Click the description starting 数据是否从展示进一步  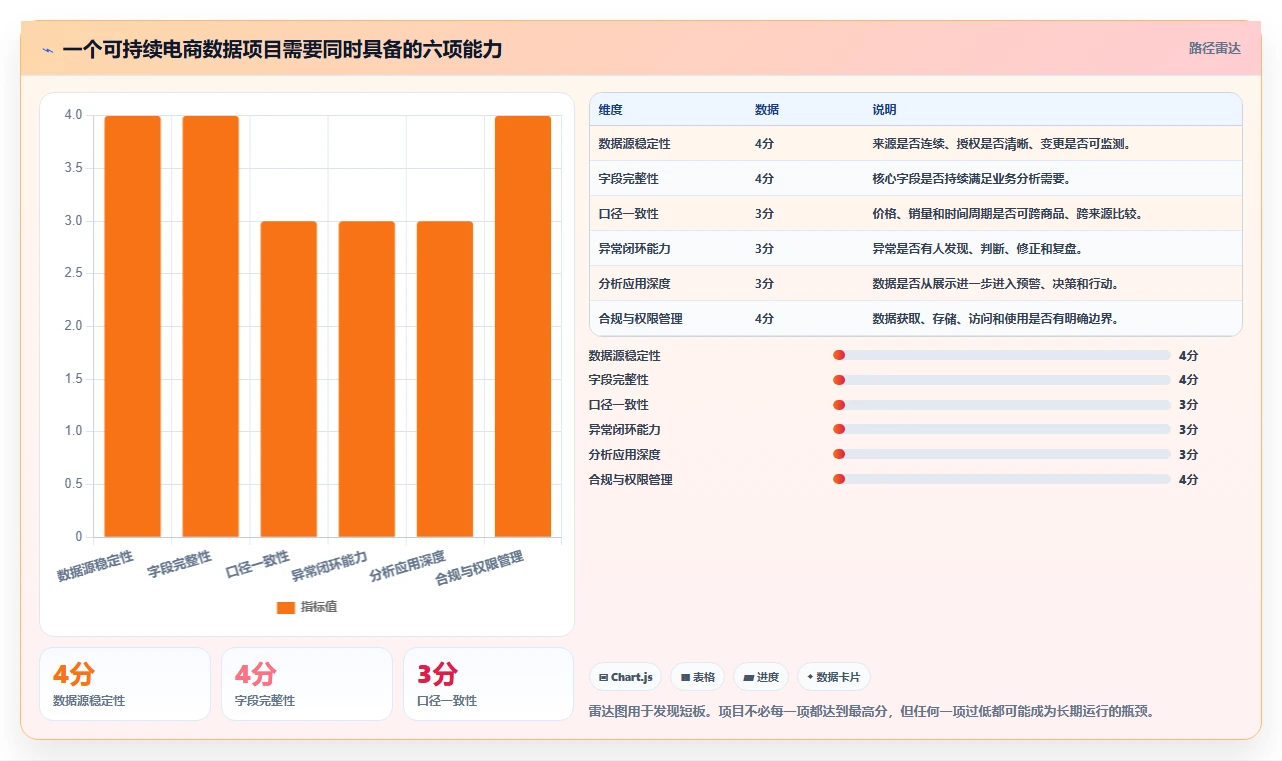pyautogui.click(x=995, y=284)
